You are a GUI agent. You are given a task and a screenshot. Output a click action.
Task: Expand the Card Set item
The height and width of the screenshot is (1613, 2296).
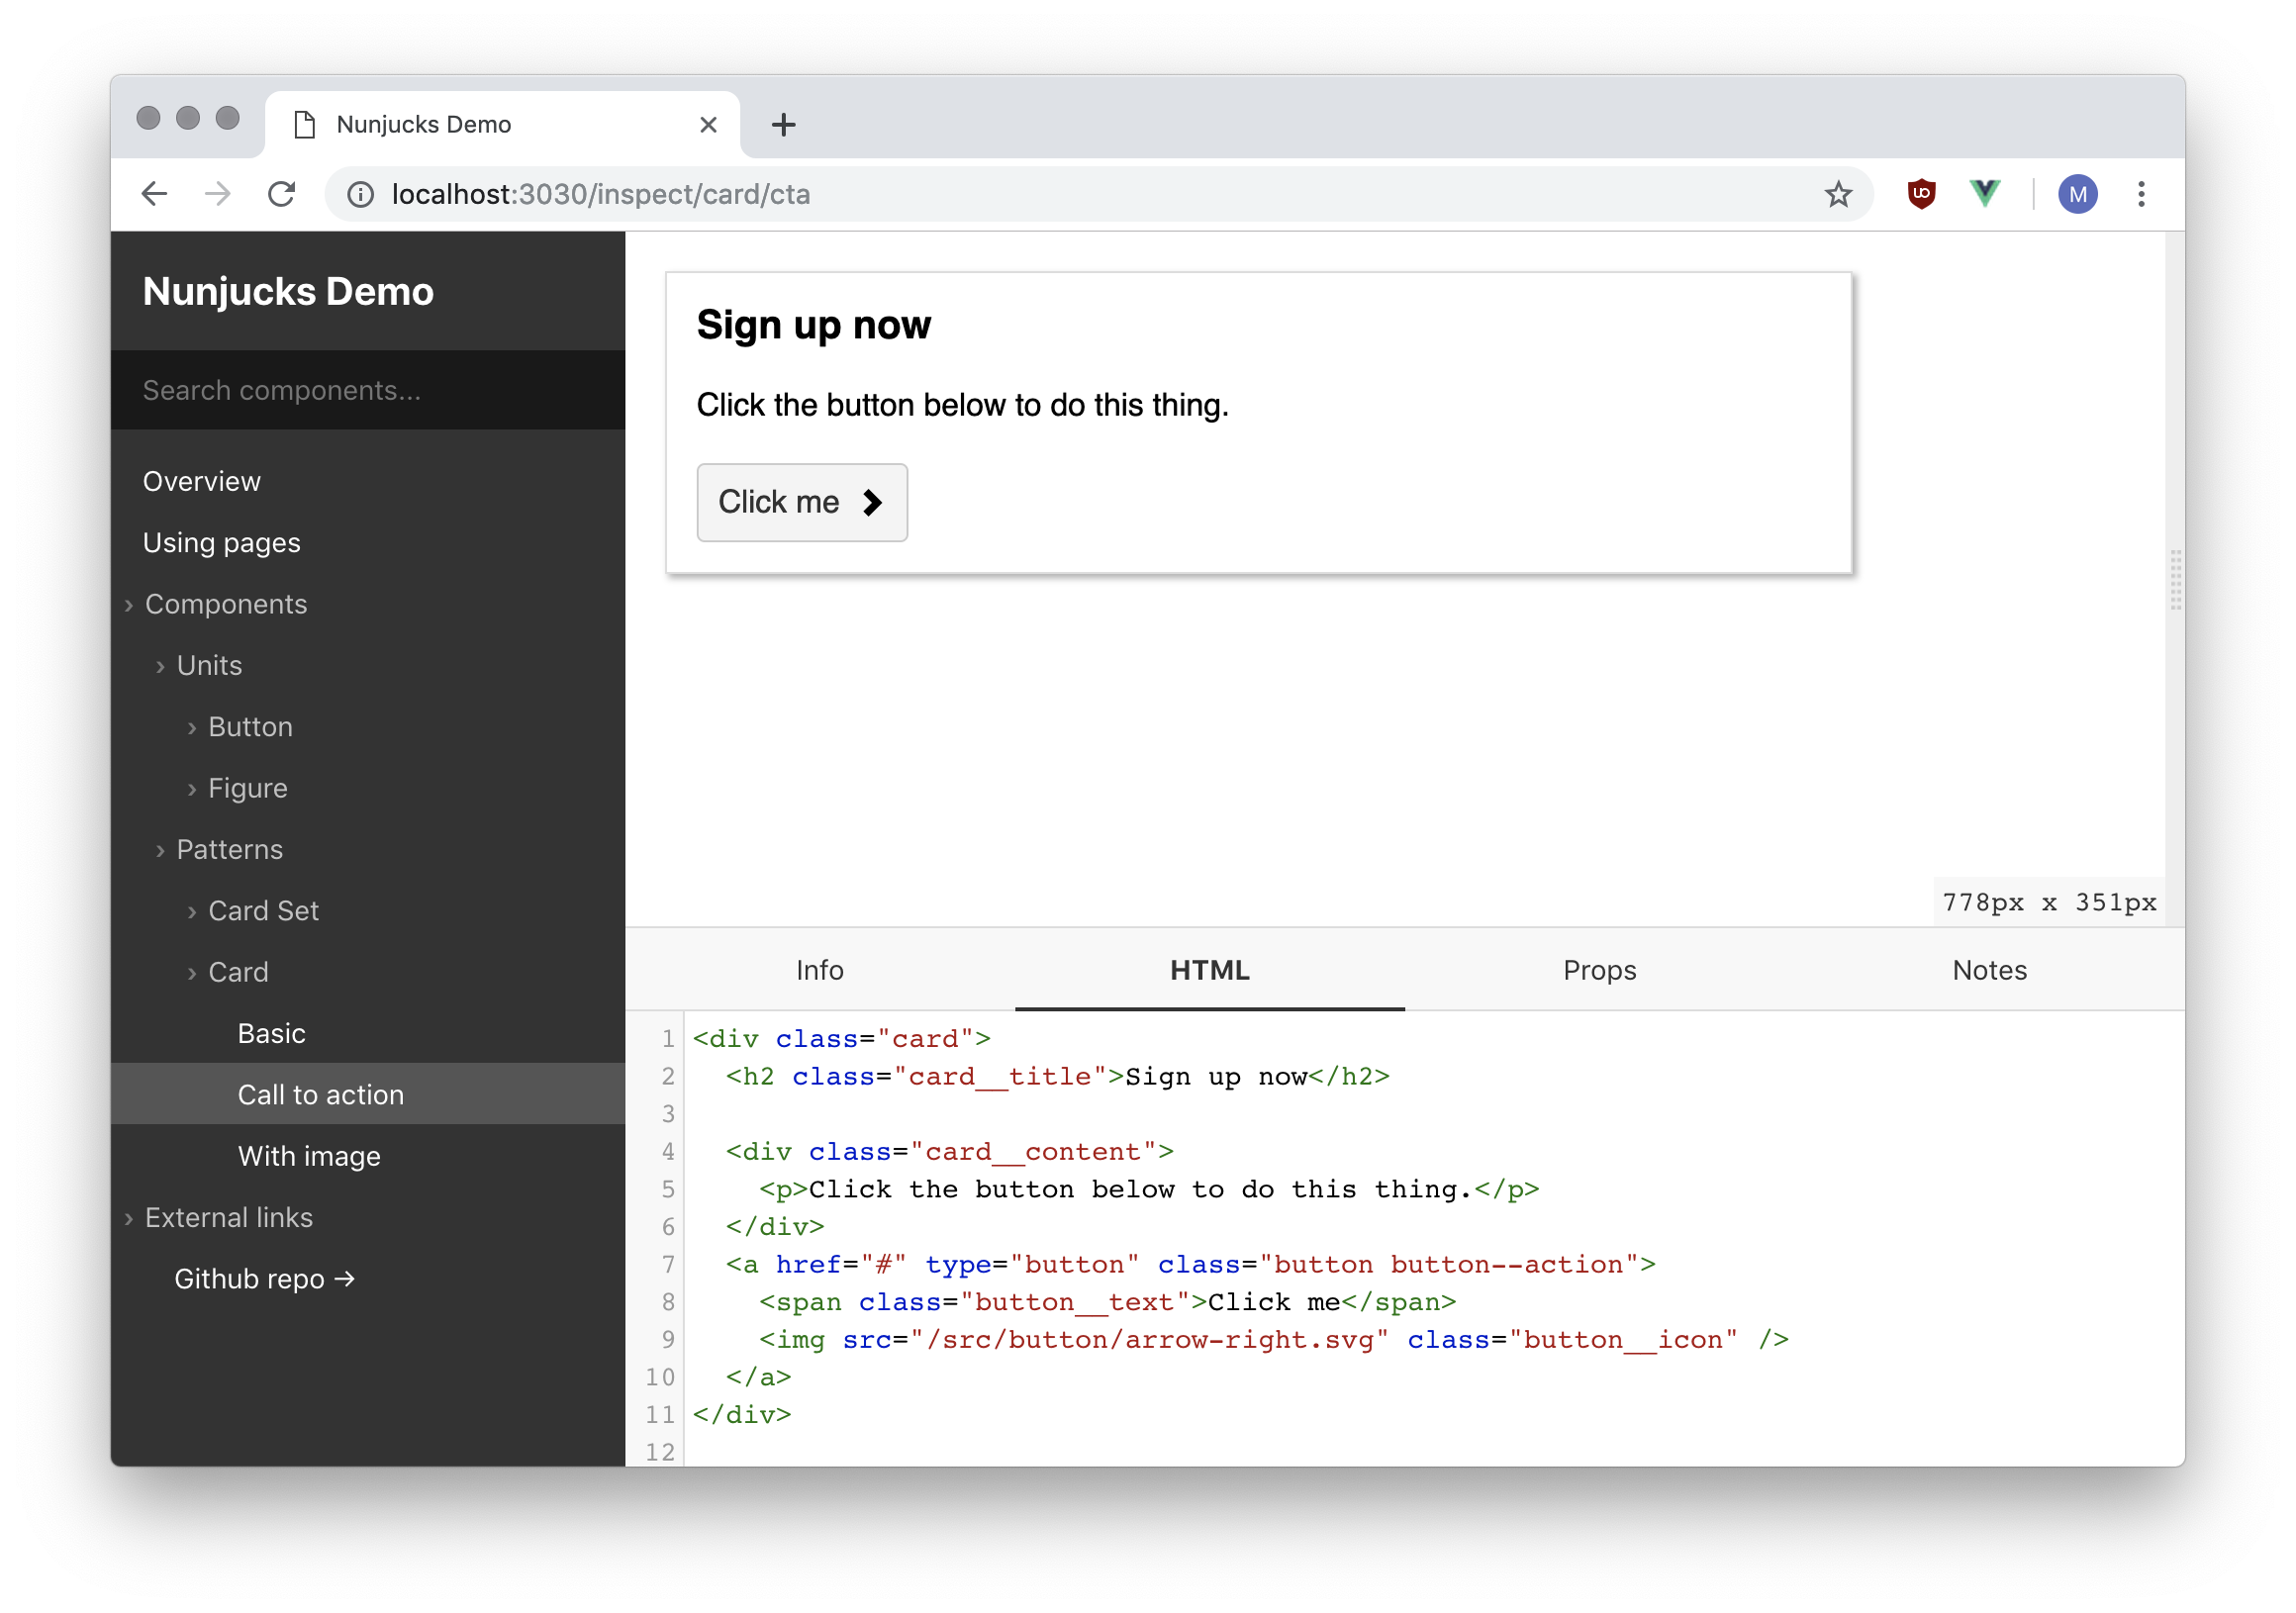262,911
